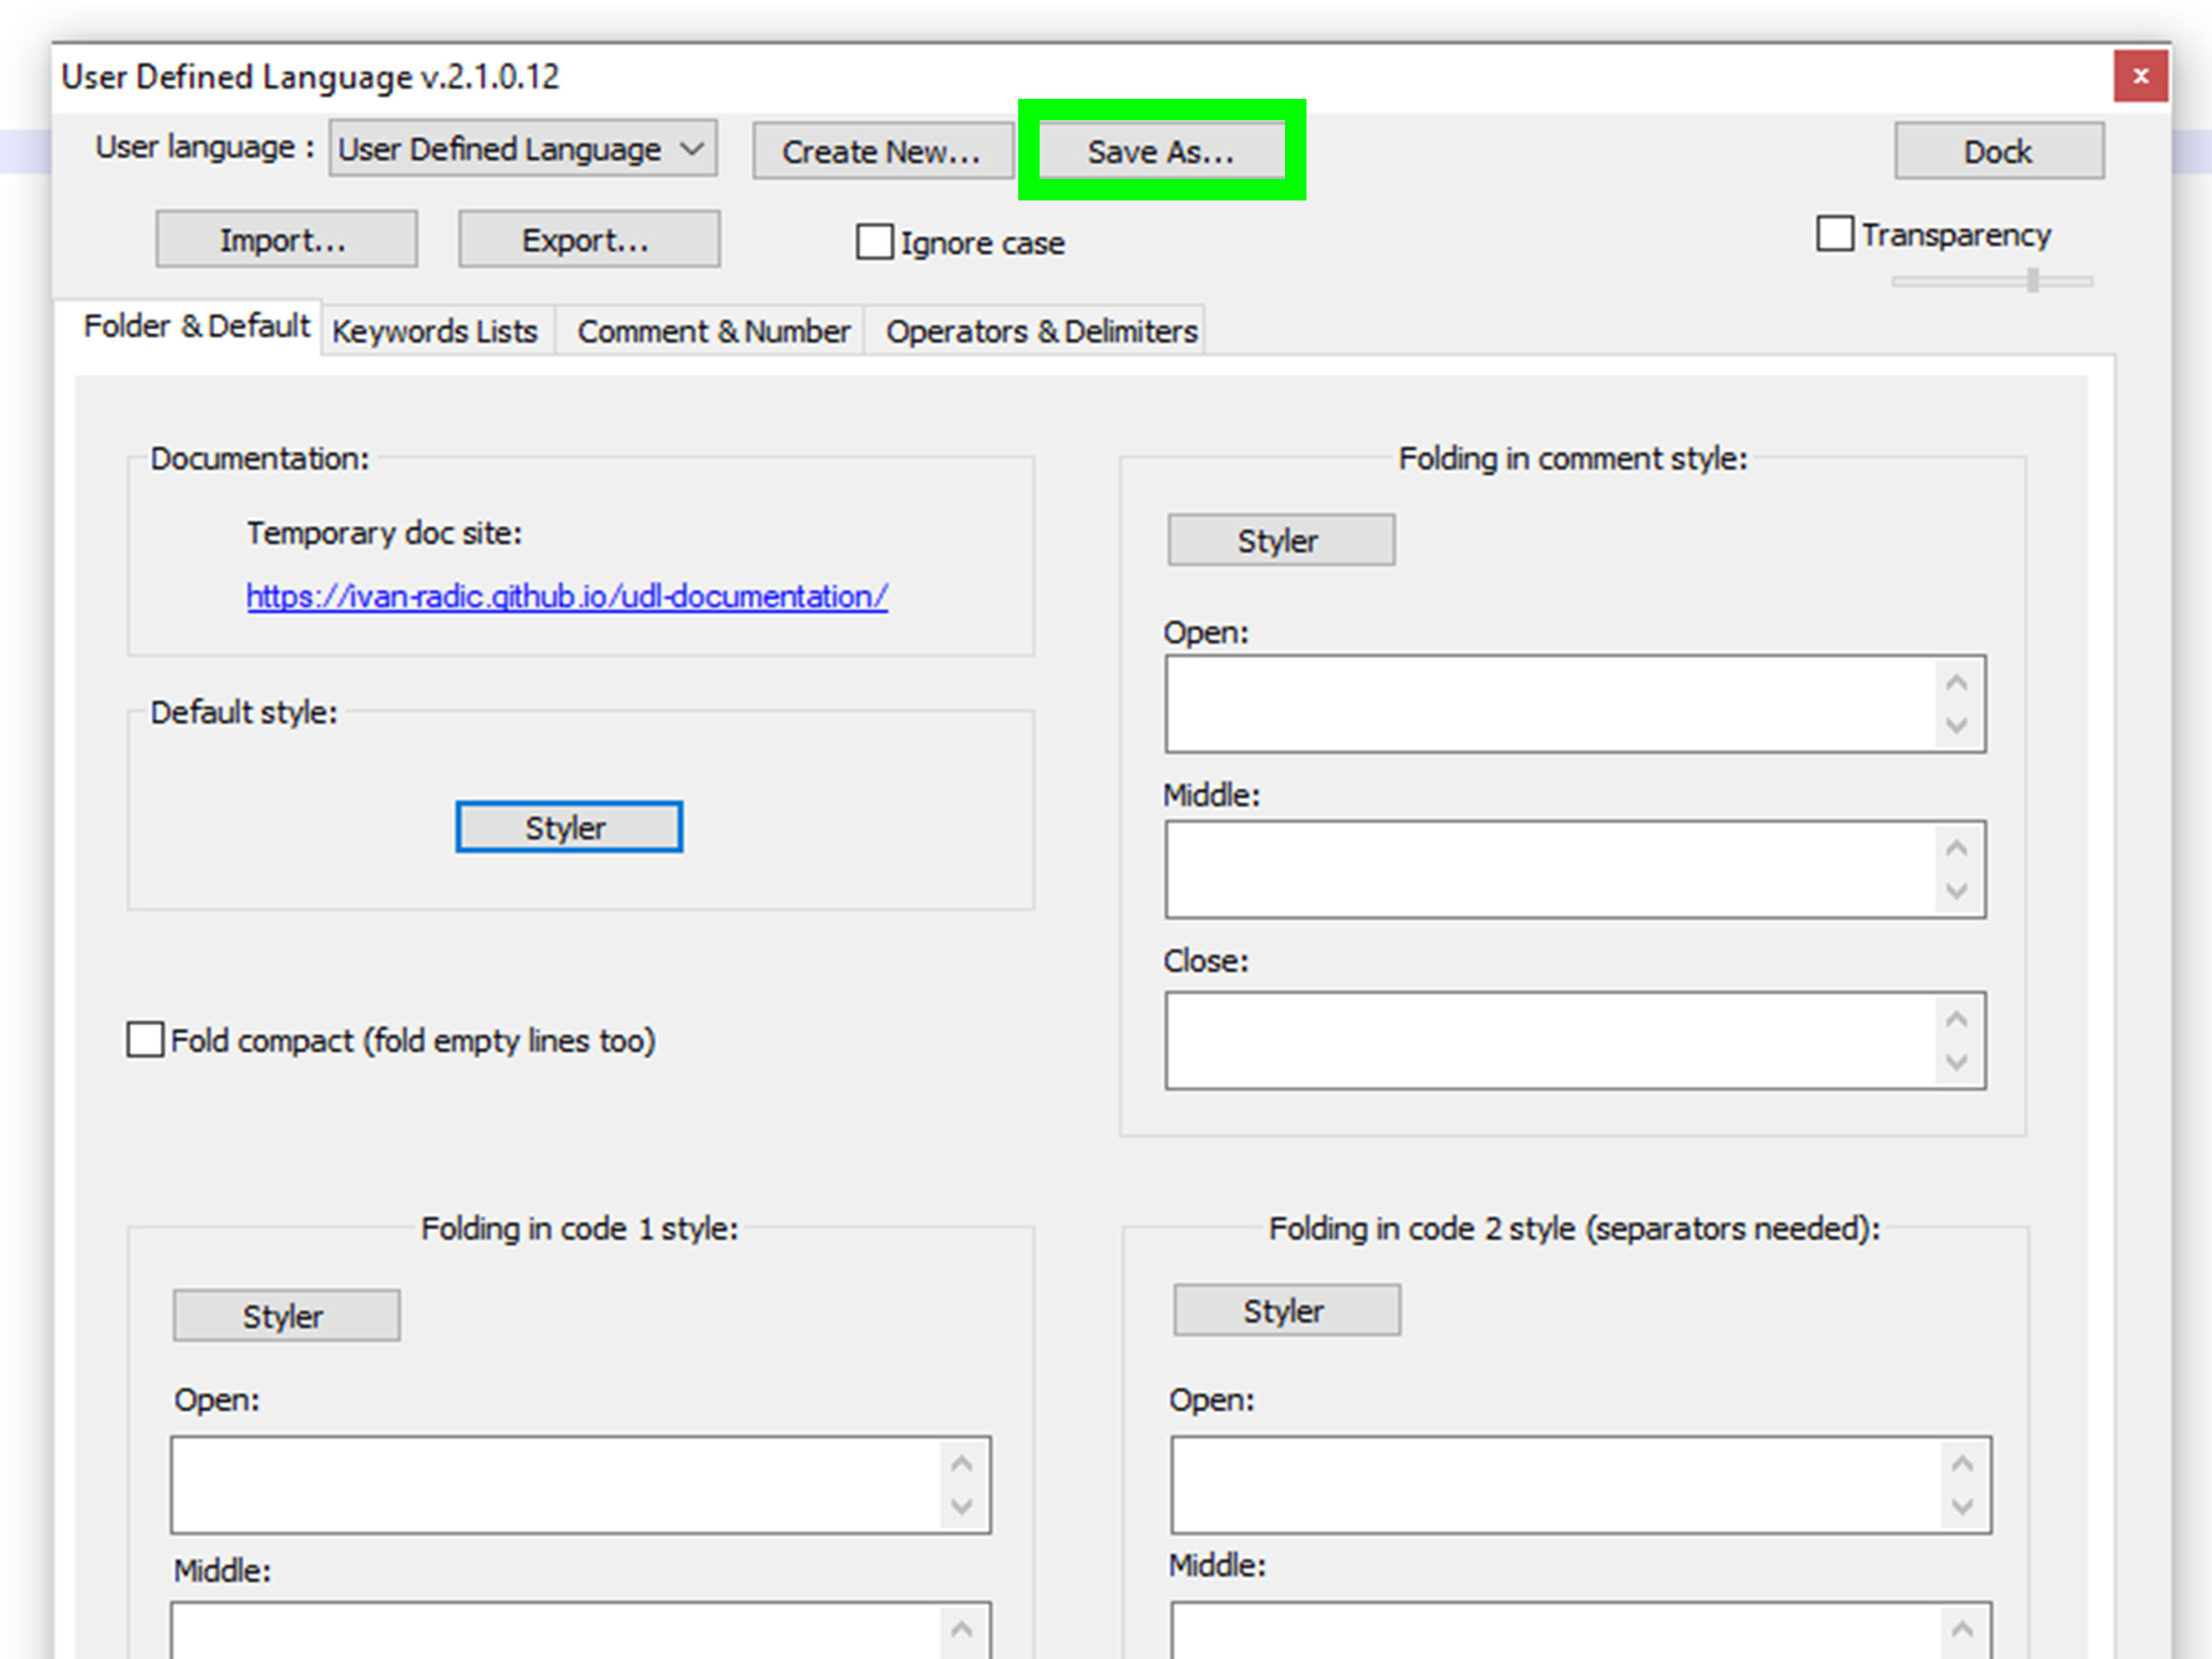This screenshot has height=1659, width=2212.
Task: Toggle the Transparency checkbox
Action: tap(1835, 234)
